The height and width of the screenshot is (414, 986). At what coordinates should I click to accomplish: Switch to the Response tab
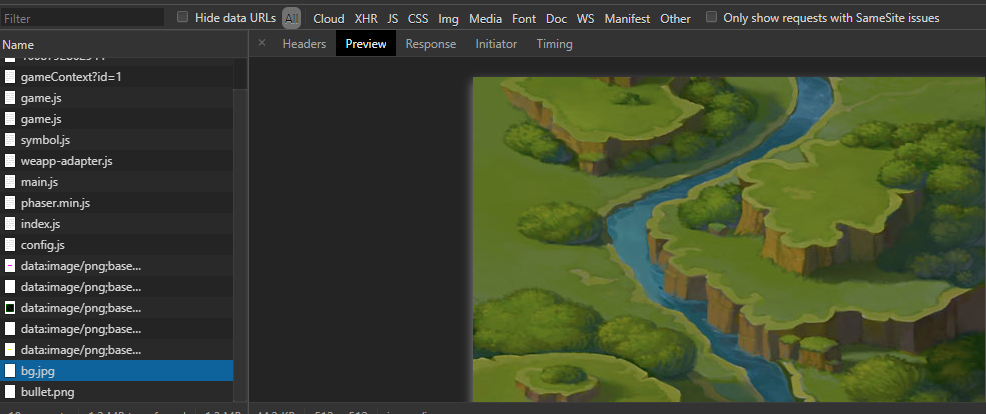click(431, 44)
